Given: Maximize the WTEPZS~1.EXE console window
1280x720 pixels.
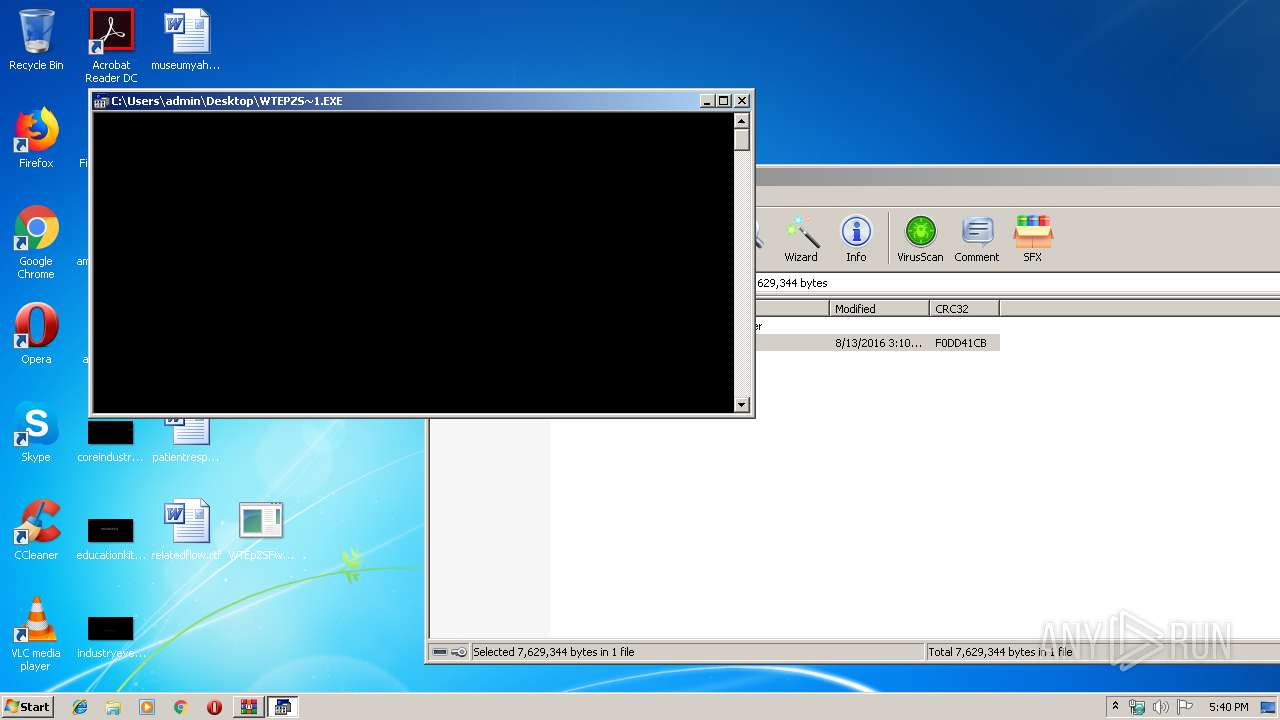Looking at the screenshot, I should (x=725, y=101).
